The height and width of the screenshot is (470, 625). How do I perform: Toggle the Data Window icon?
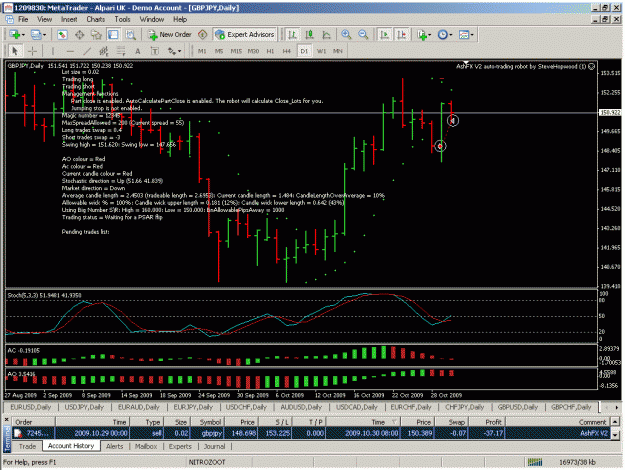(x=80, y=35)
